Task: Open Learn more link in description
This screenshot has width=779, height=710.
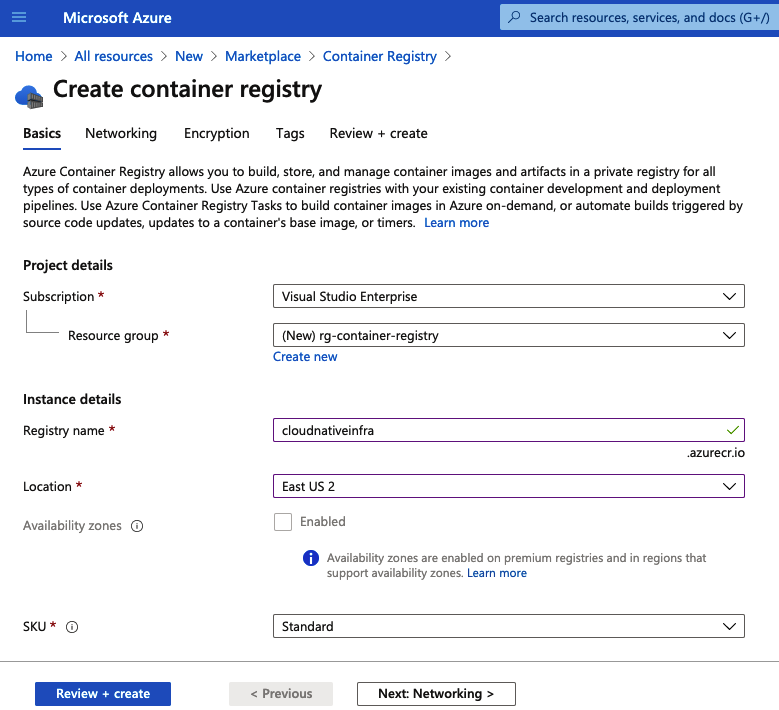Action: [x=457, y=223]
